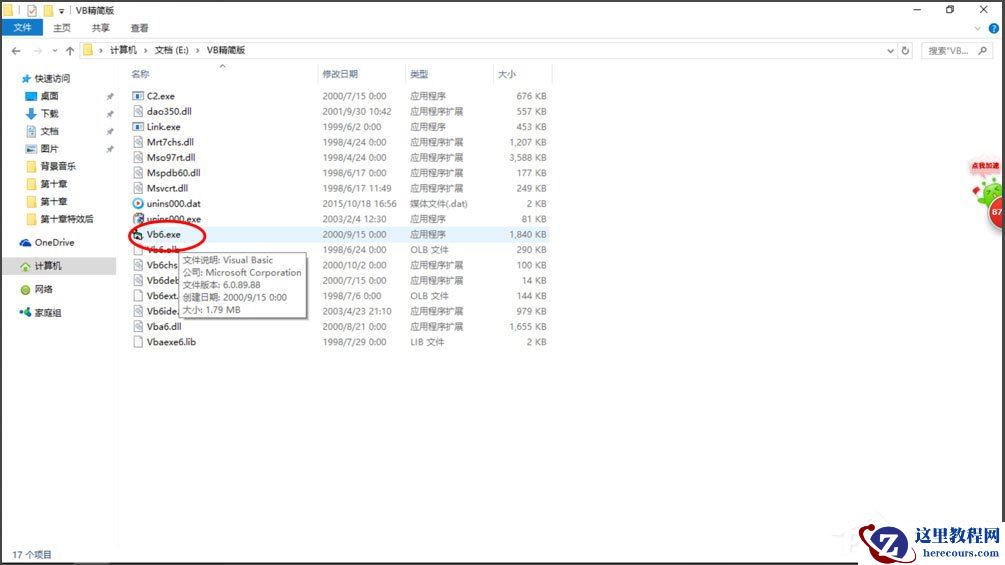Sort by the 名称 column header
This screenshot has width=1005, height=565.
[140, 74]
